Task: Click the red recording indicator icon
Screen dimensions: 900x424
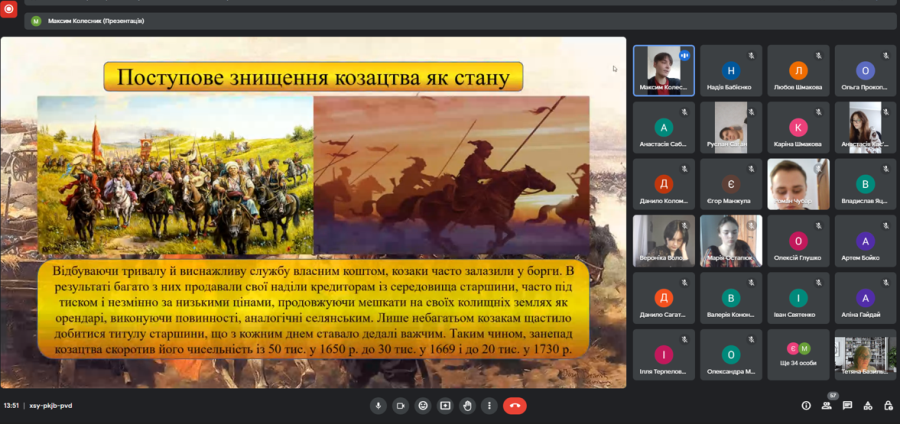Action: tap(9, 9)
